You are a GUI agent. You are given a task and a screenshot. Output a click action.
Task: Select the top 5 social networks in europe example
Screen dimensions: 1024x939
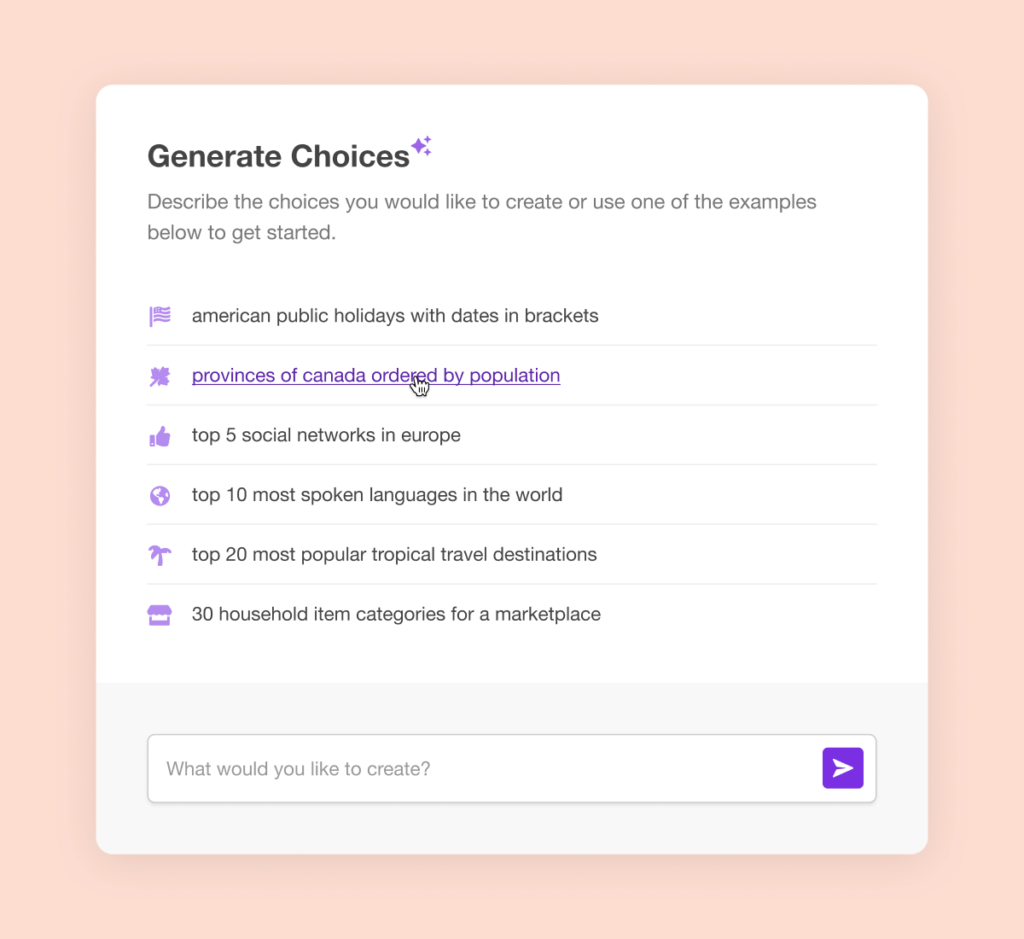click(326, 435)
